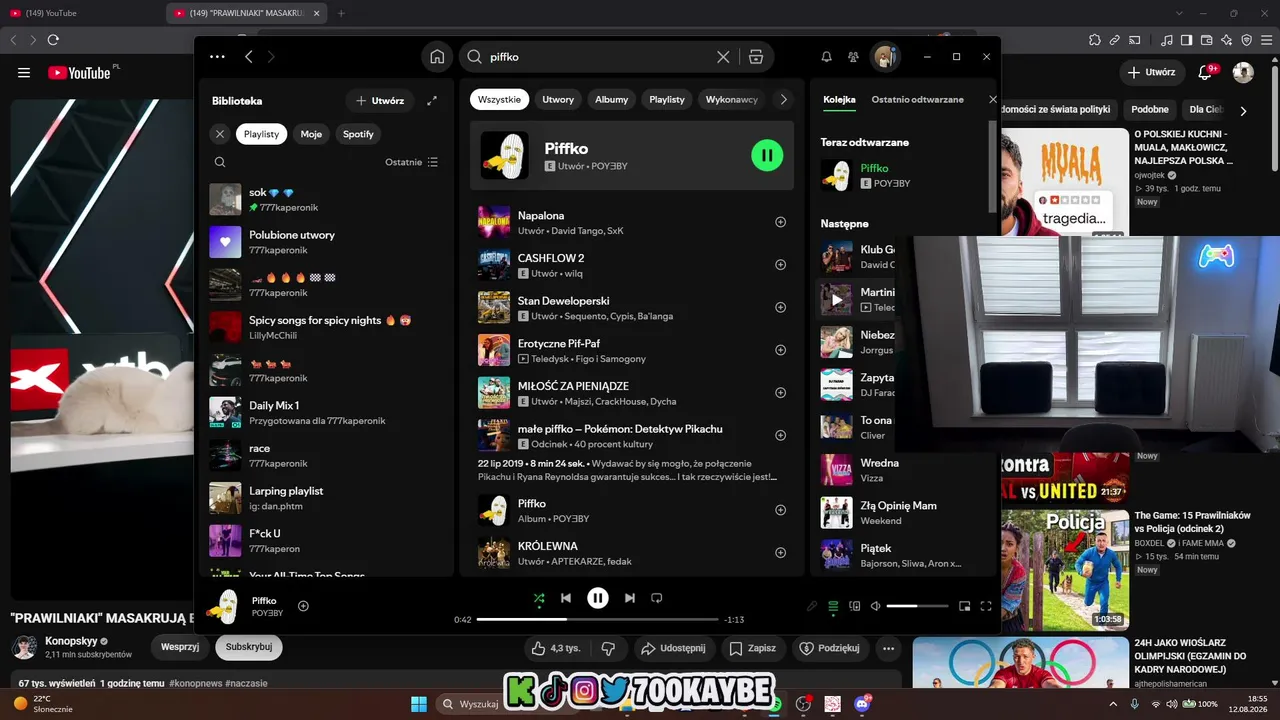Open Spotify Browse icon in search bar
Screen dimensions: 1280x720
(756, 57)
